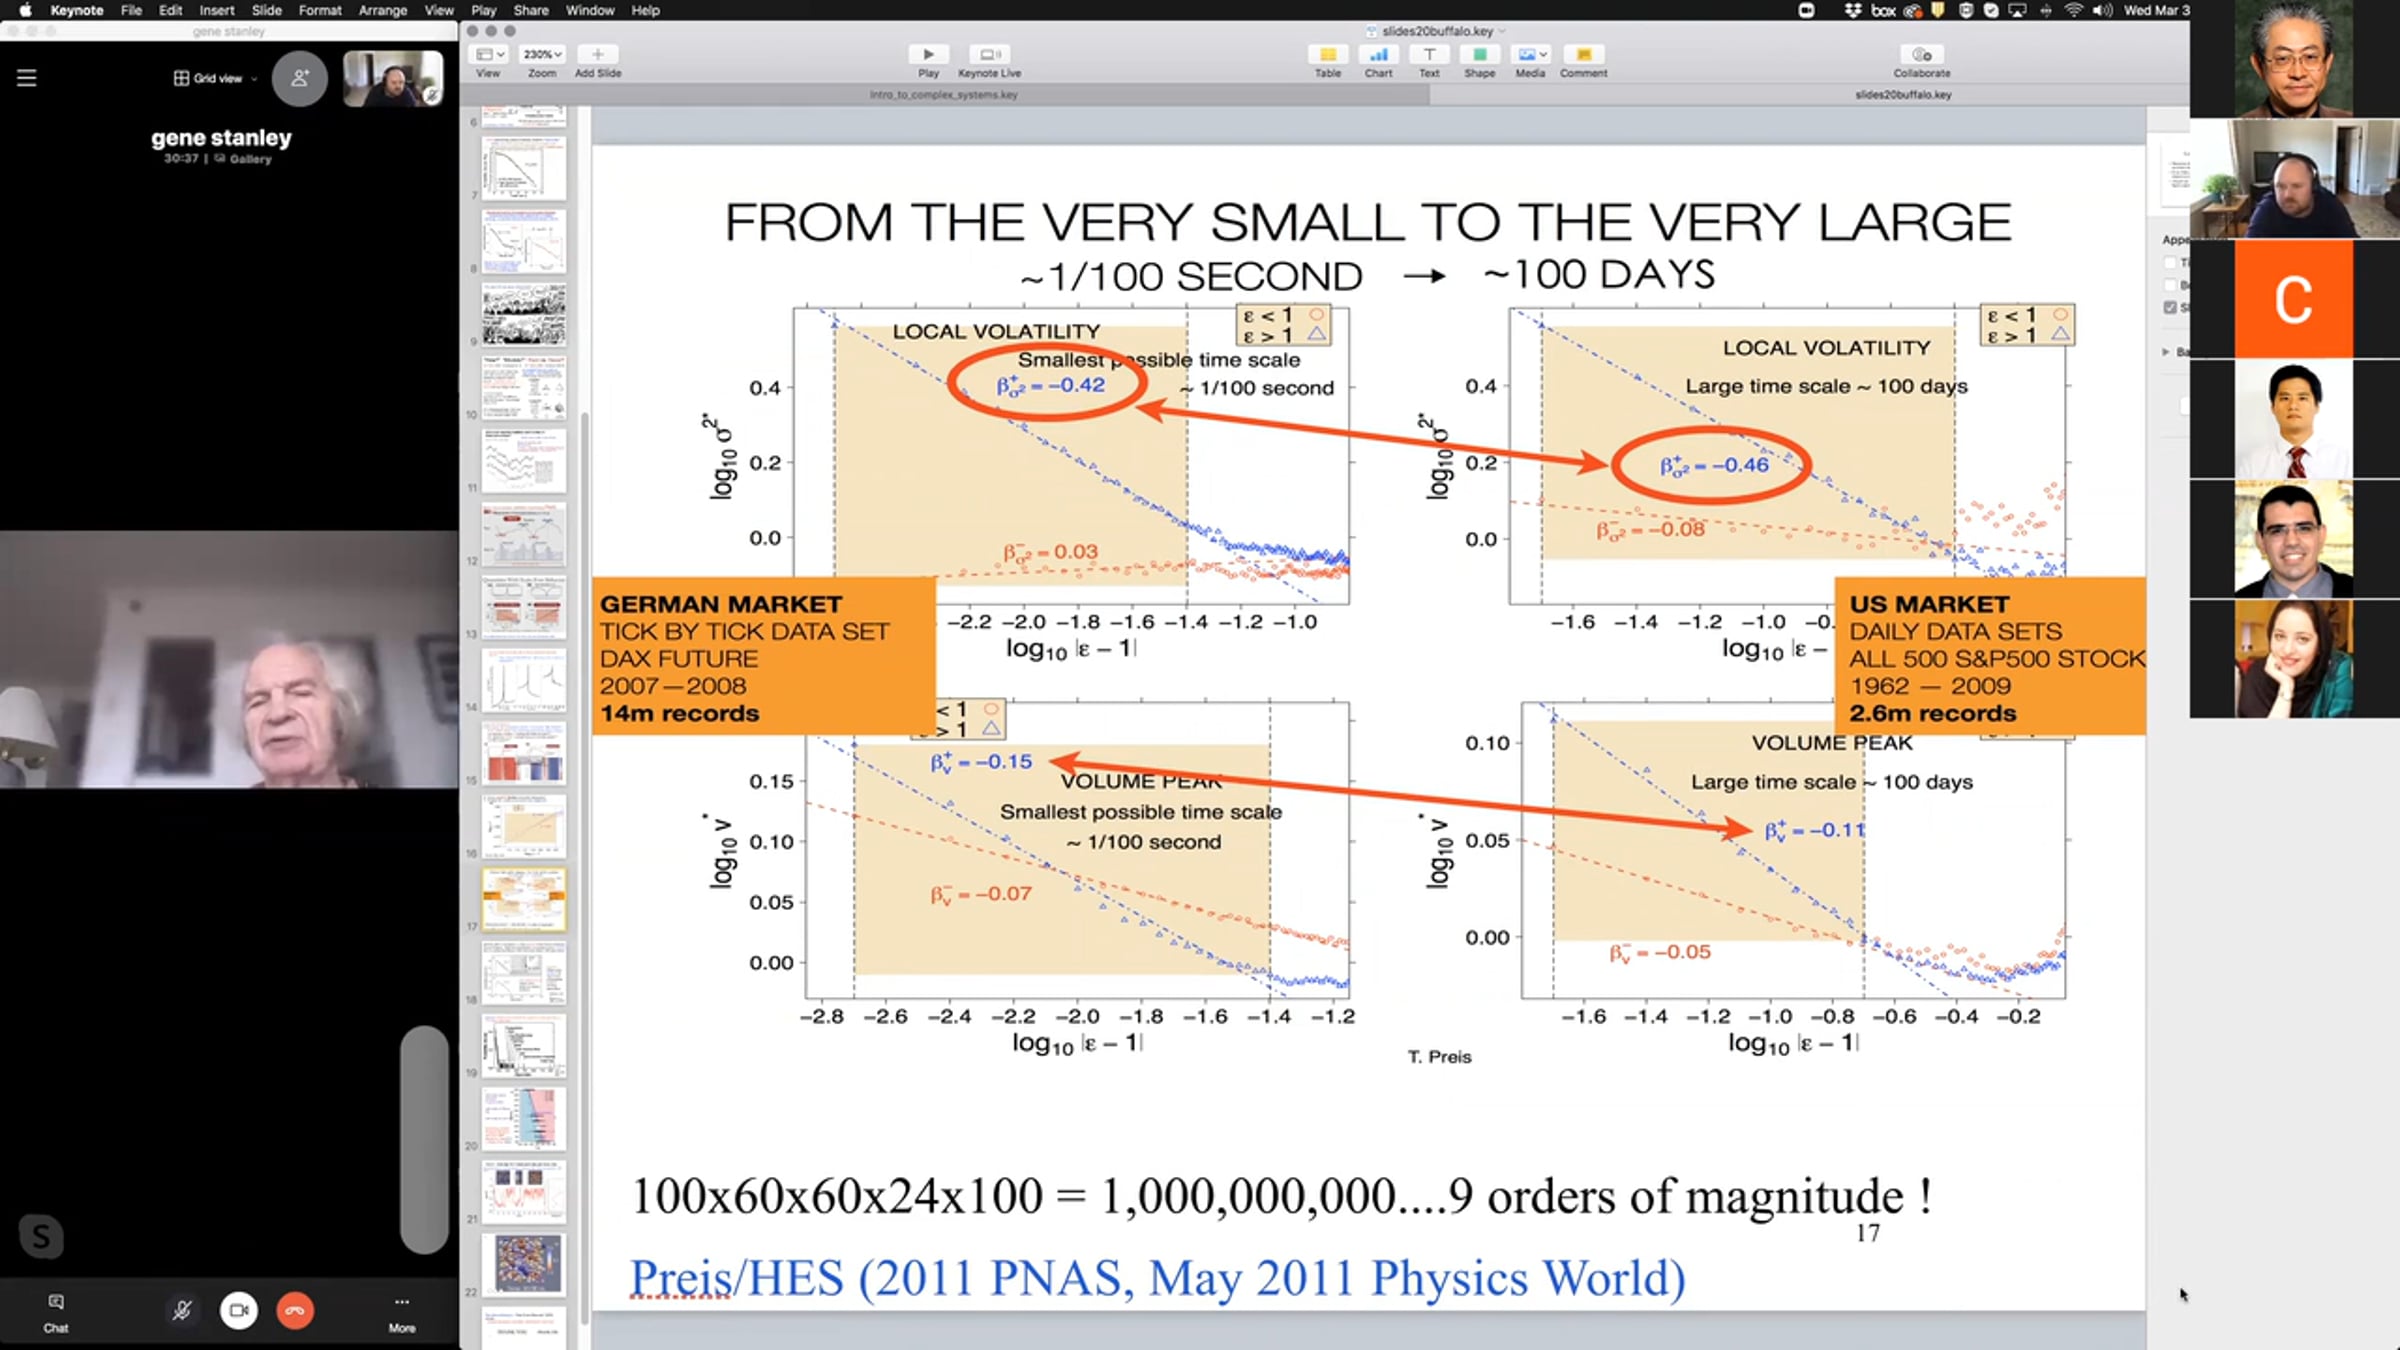Click the Wi-Fi icon in the menu bar

pos(2073,10)
